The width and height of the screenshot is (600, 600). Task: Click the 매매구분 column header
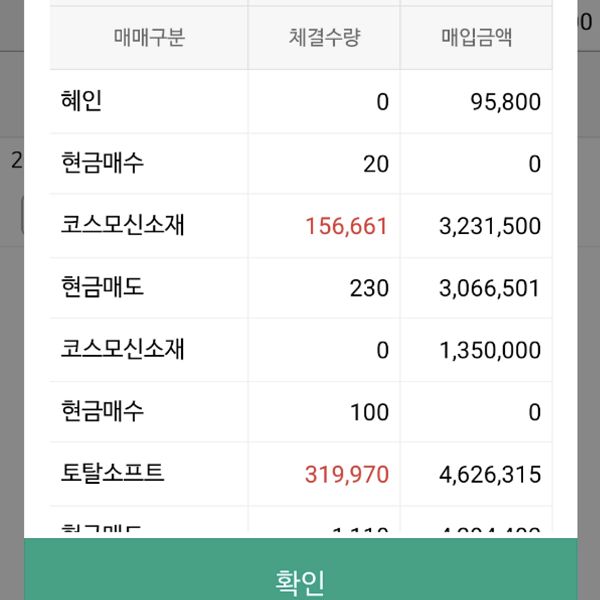point(150,38)
